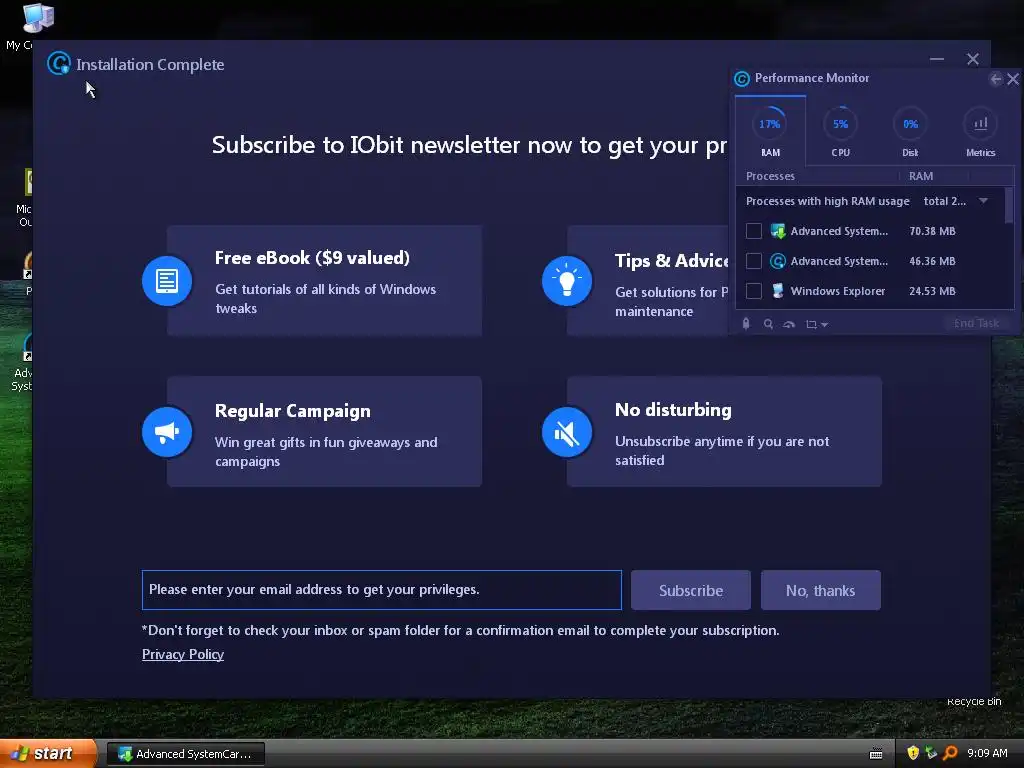Click the Free eBook document icon
The height and width of the screenshot is (768, 1024).
(x=167, y=281)
